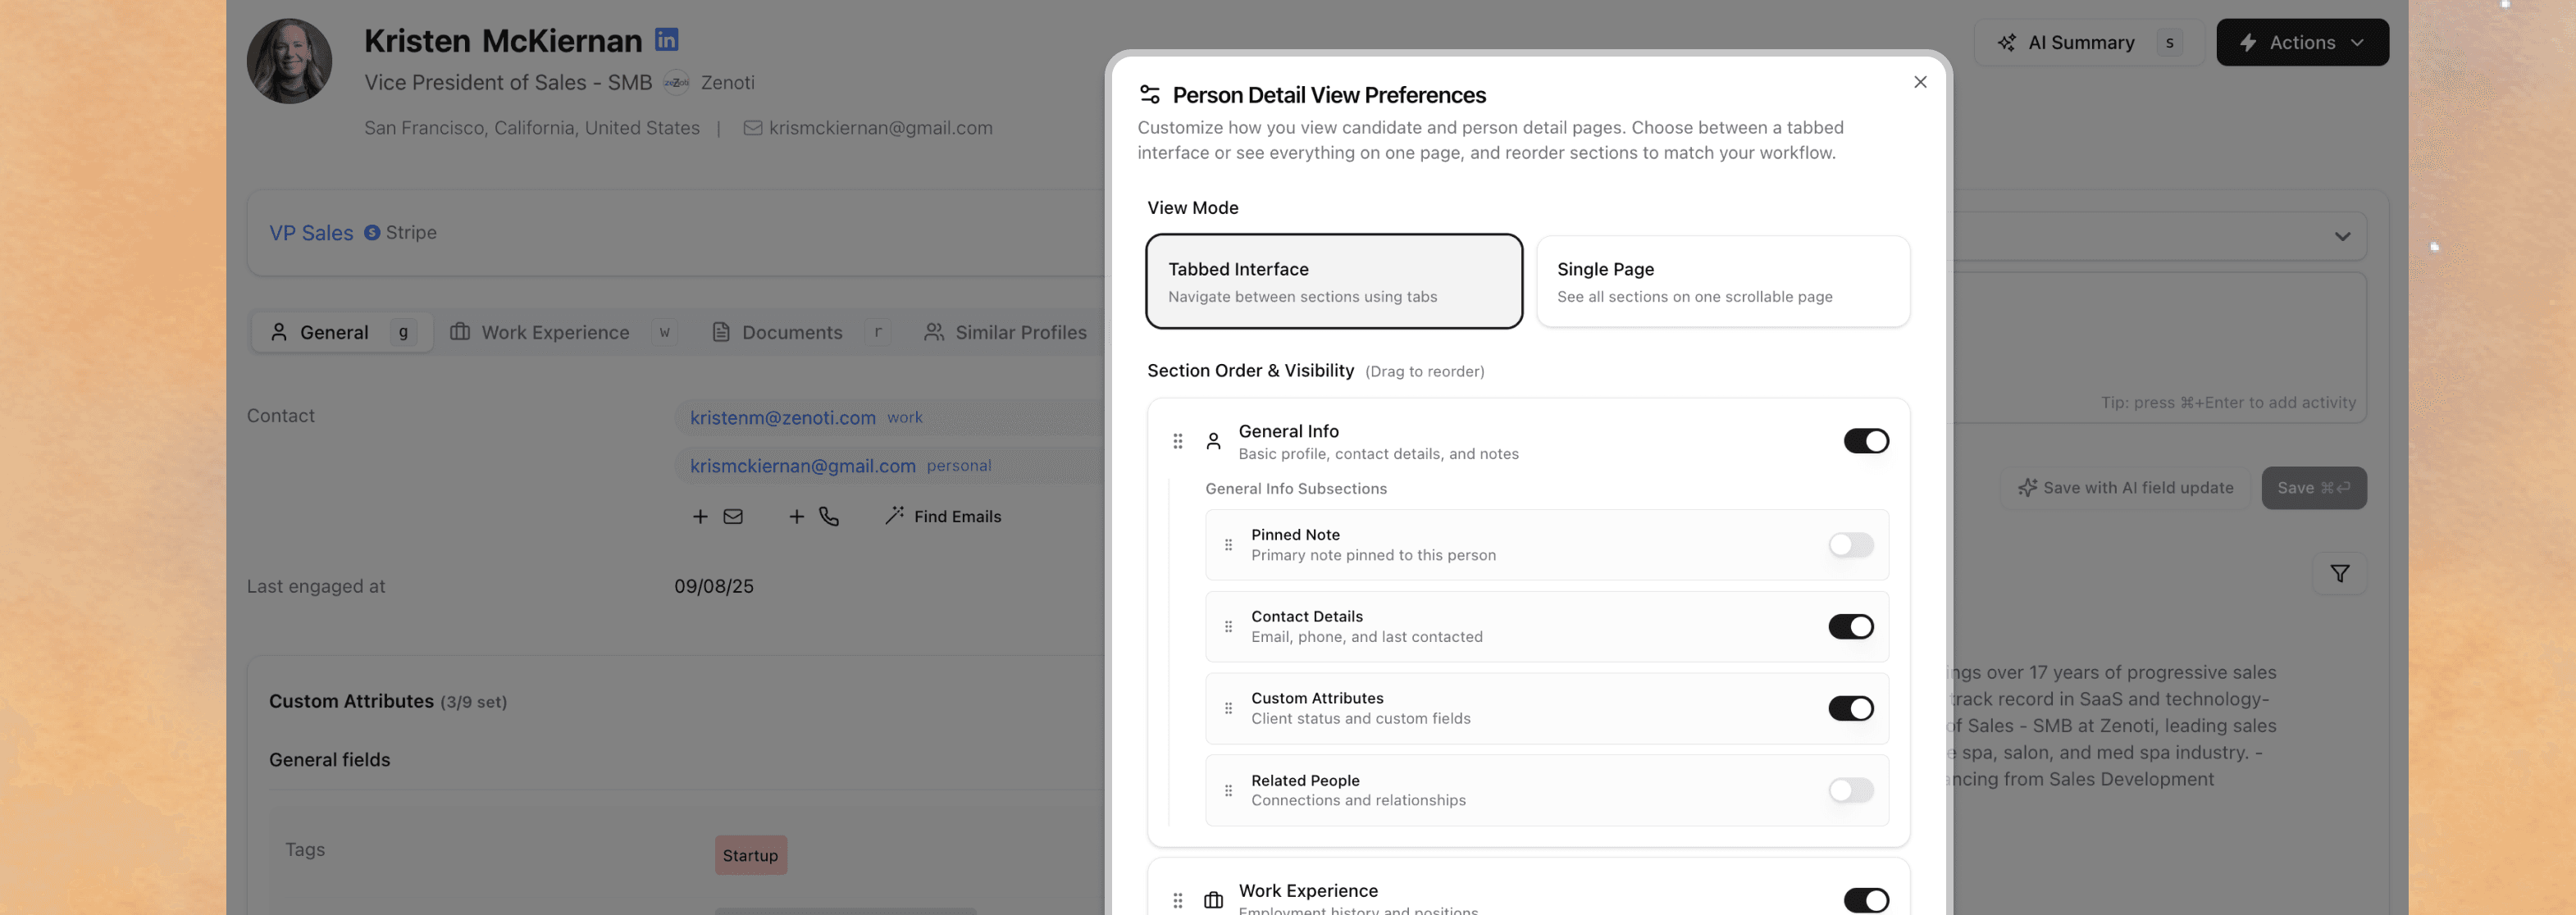Enable the Pinned Note toggle

[x=1850, y=545]
